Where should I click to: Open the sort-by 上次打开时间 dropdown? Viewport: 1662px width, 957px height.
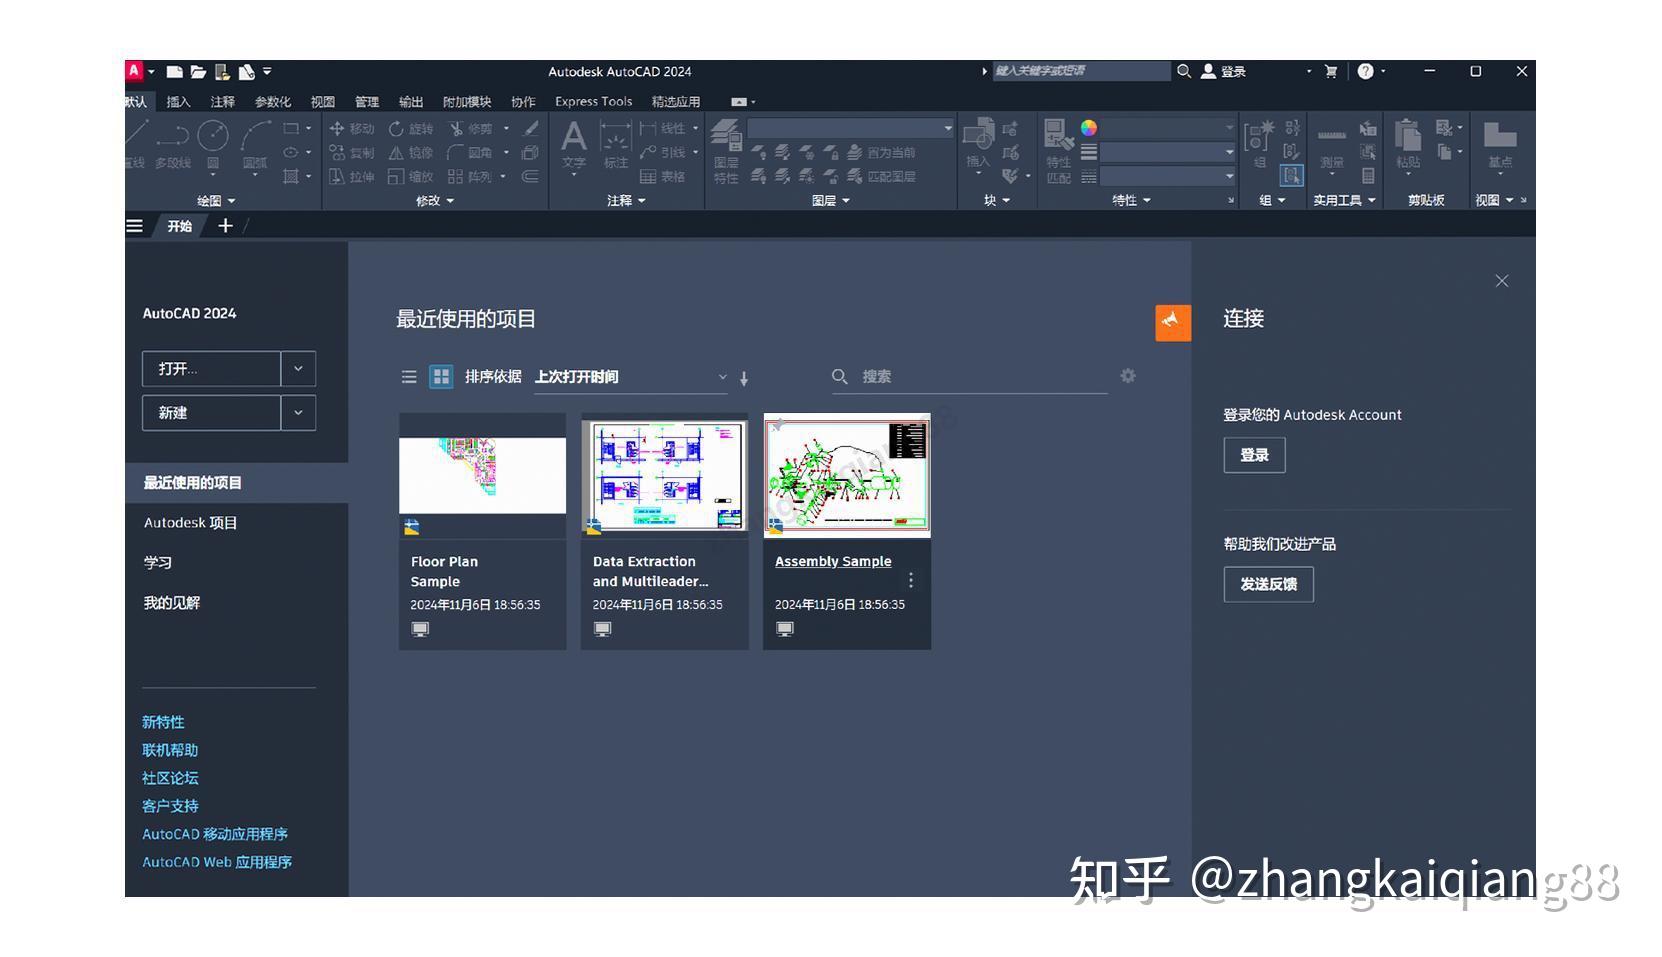tap(631, 377)
